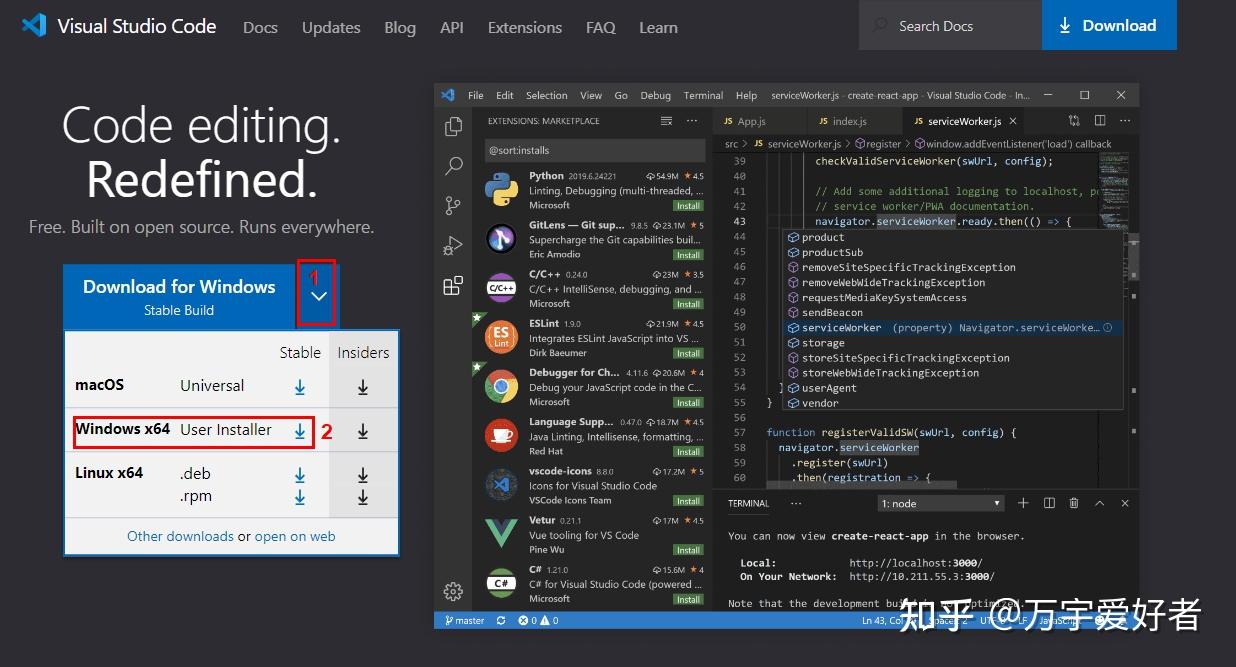Install the Python extension
This screenshot has height=667, width=1236.
[689, 205]
